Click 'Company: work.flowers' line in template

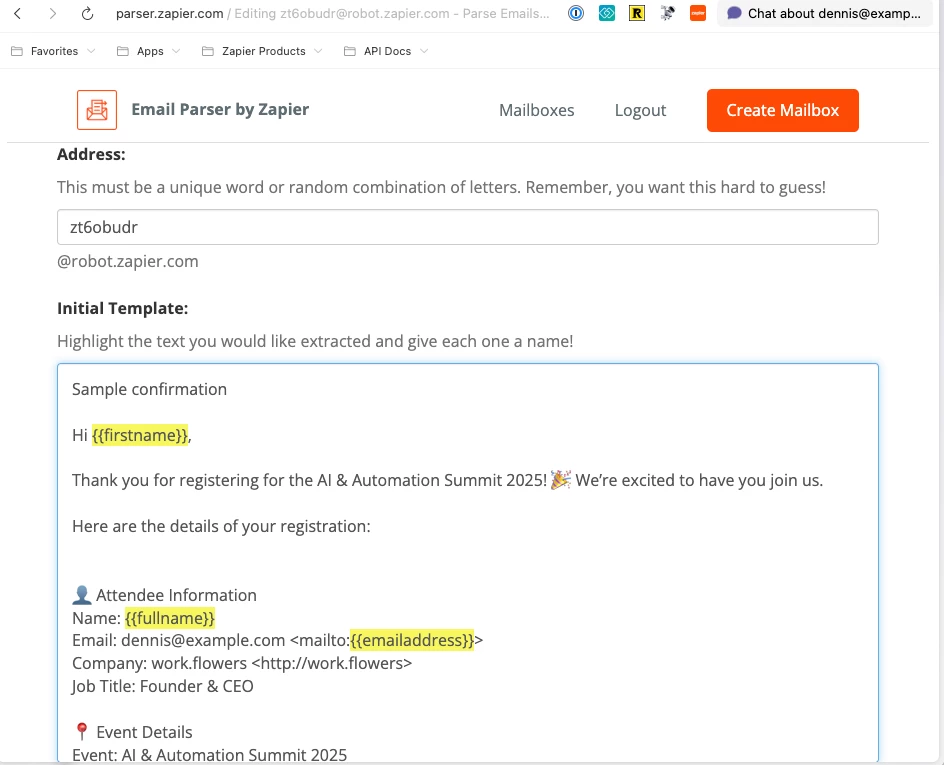[242, 663]
